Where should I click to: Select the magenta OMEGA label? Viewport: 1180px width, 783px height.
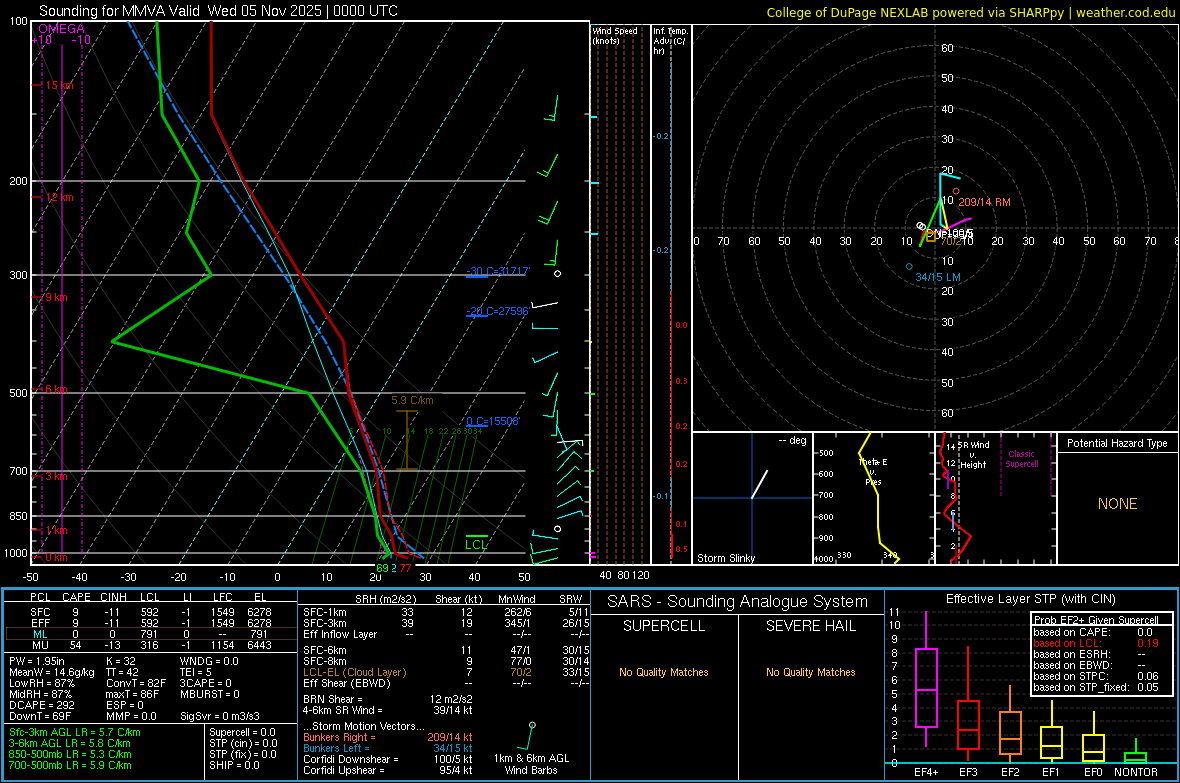pos(62,29)
